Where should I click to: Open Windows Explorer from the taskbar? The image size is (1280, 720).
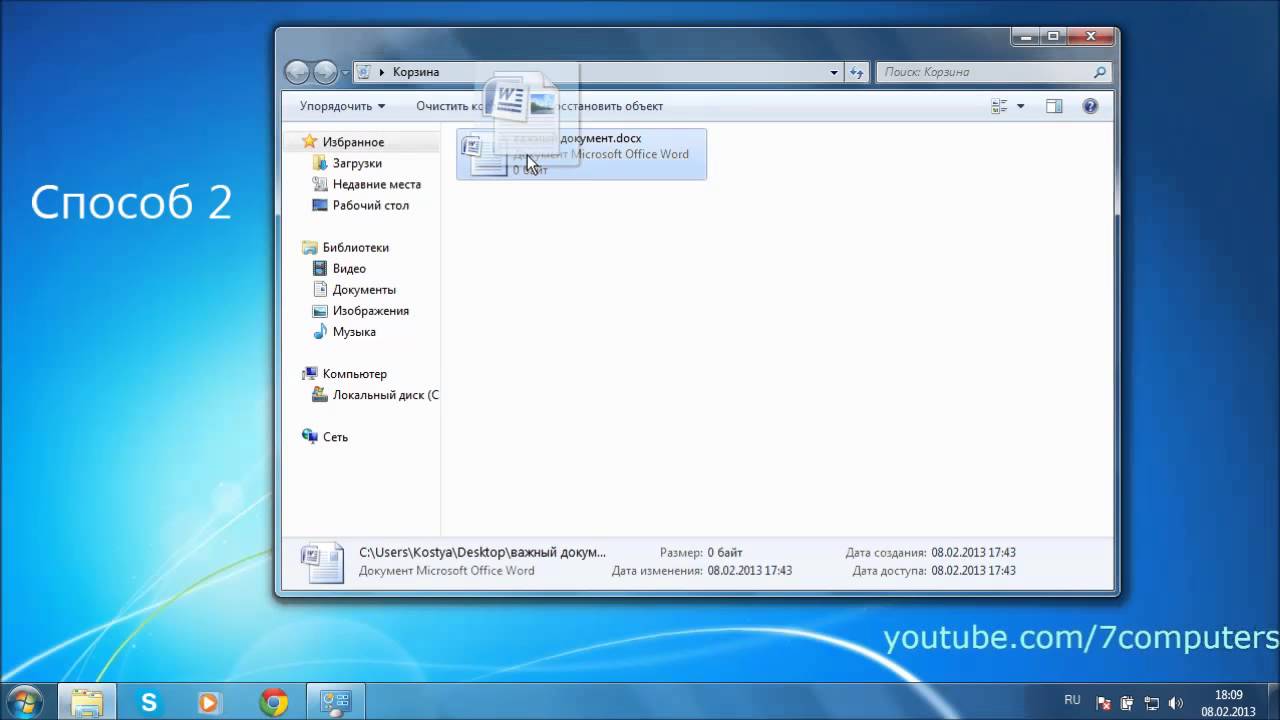(x=86, y=702)
